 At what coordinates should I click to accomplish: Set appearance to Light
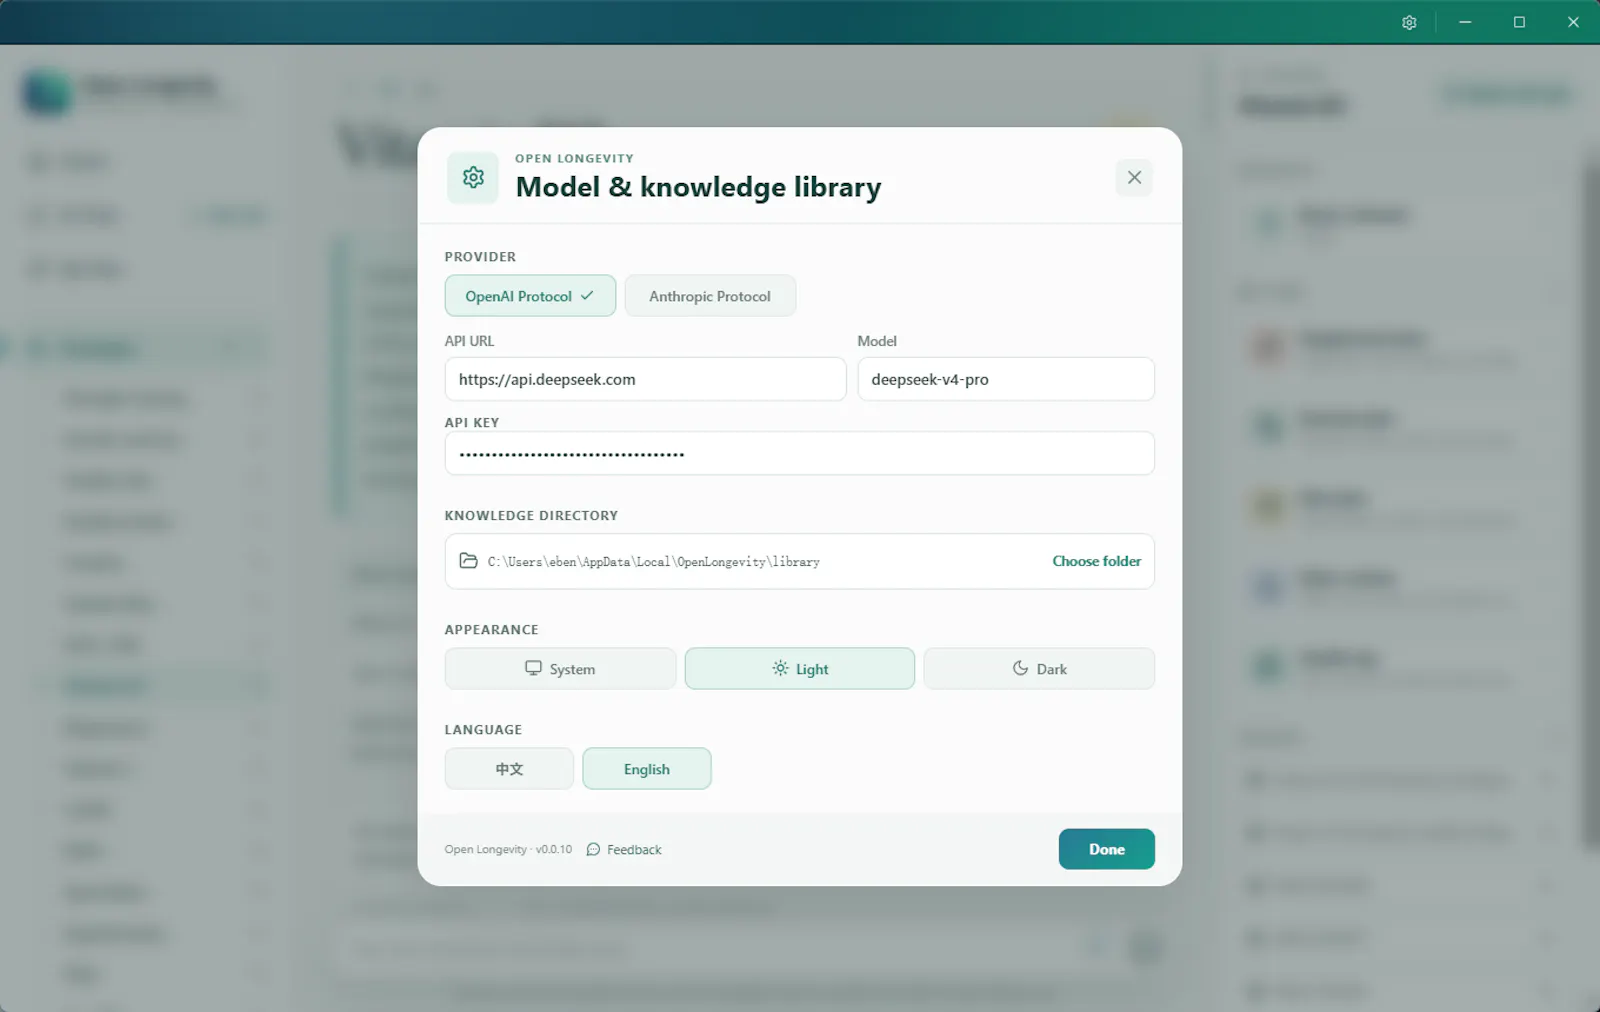pyautogui.click(x=799, y=669)
